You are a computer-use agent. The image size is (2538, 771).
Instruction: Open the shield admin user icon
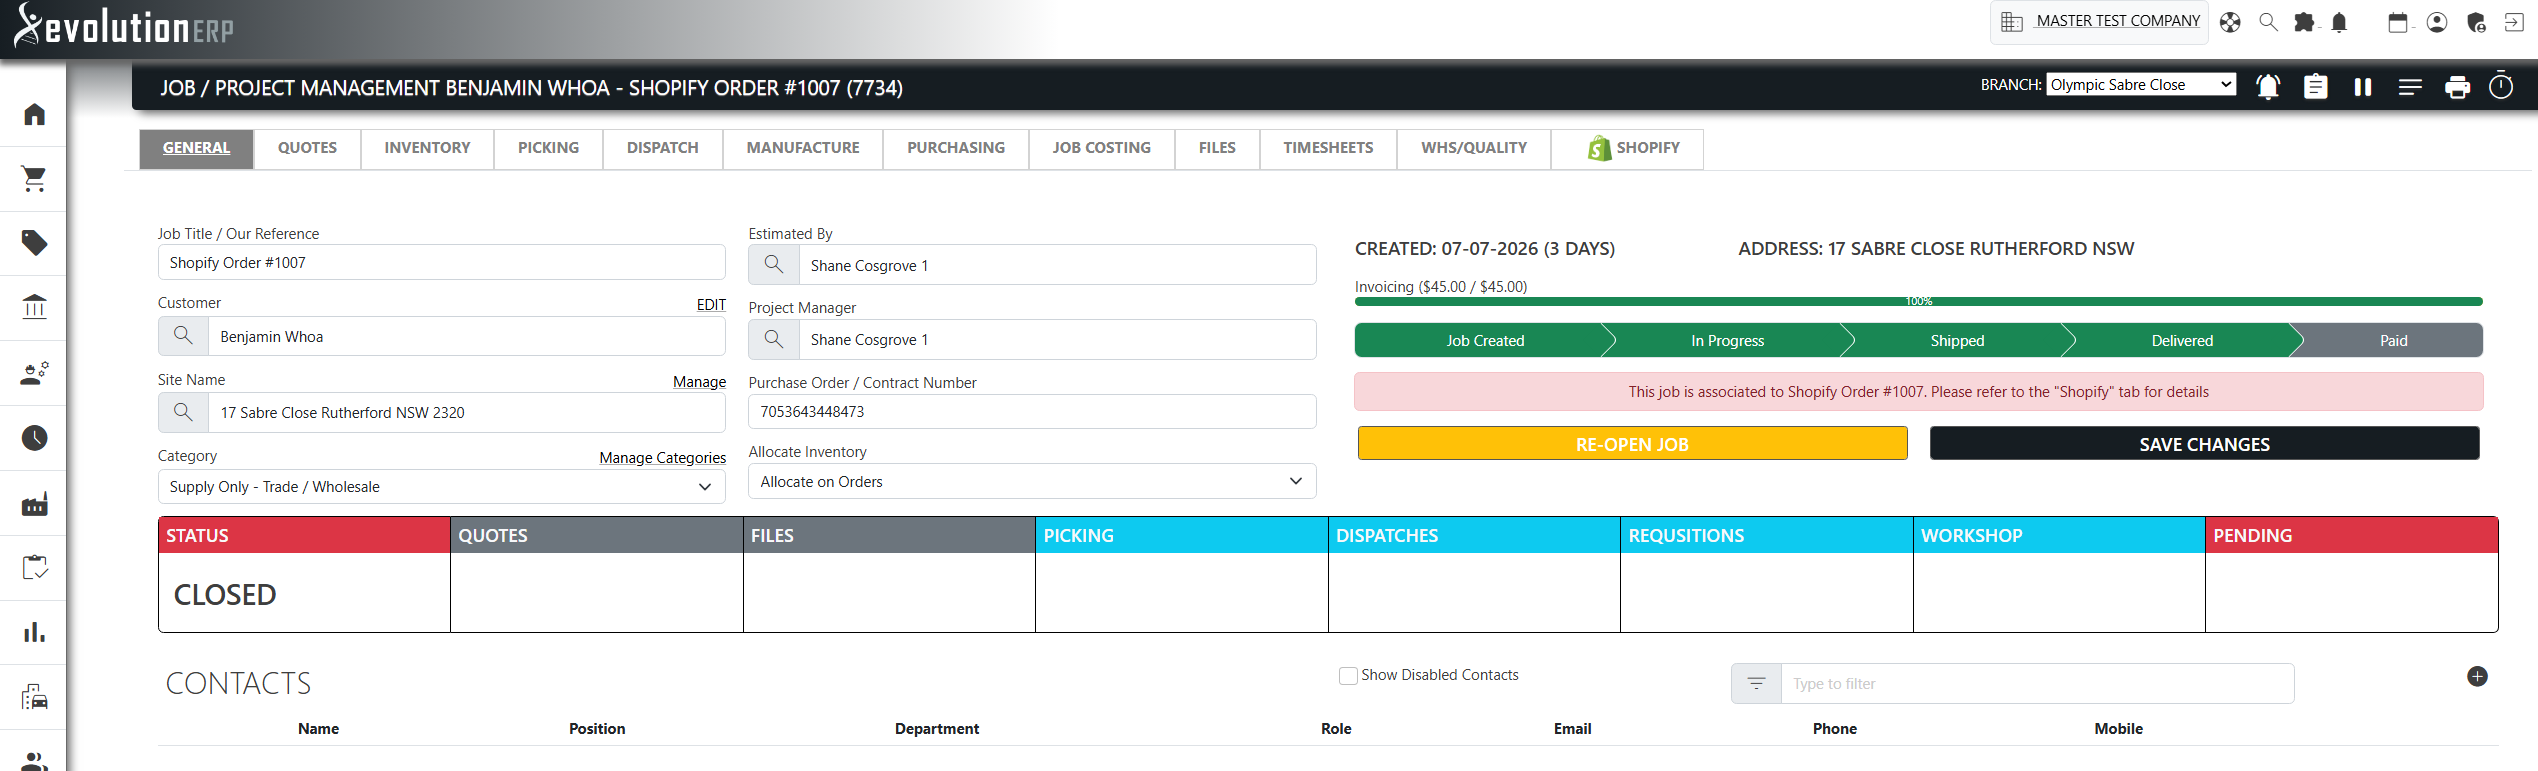coord(2476,22)
